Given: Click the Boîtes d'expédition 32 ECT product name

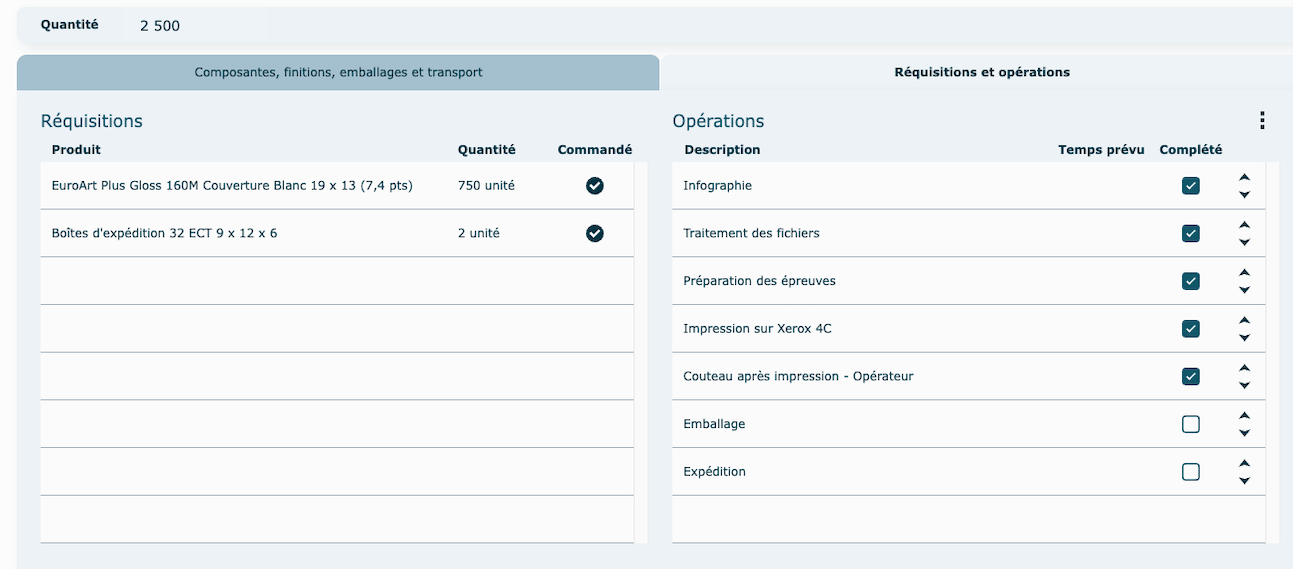Looking at the screenshot, I should [164, 233].
